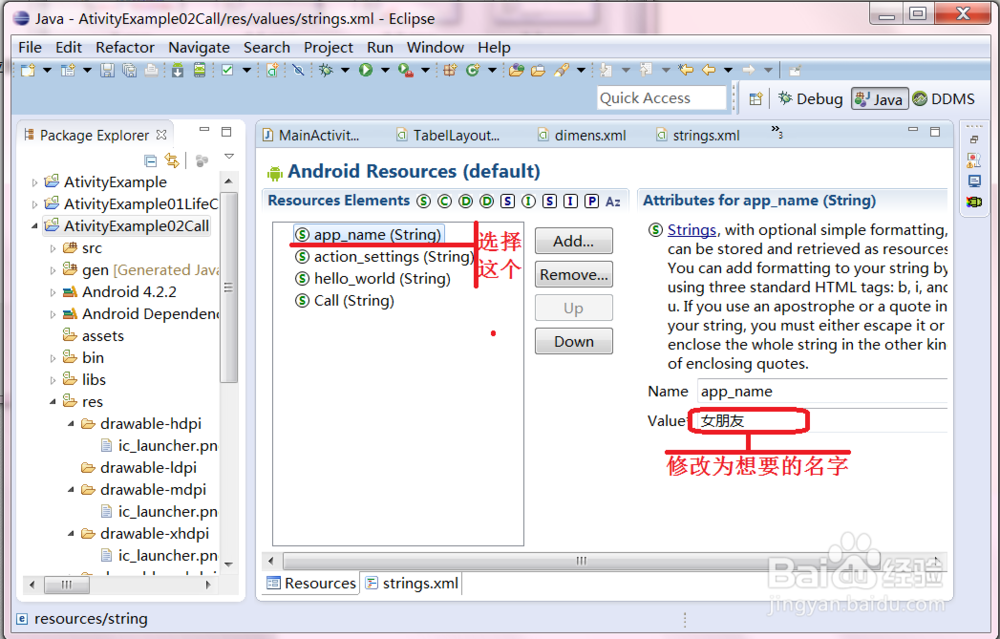Image resolution: width=1000 pixels, height=639 pixels.
Task: Click the Package Explorer vertical scrollbar
Action: coord(228,287)
